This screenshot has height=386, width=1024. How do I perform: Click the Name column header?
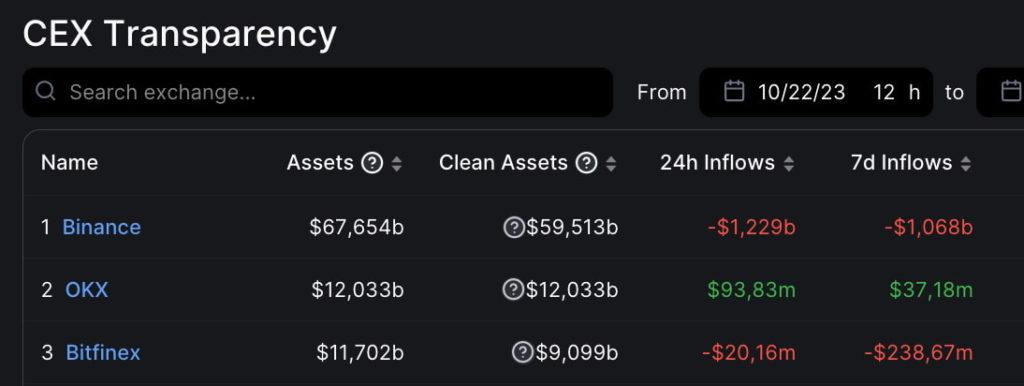[x=69, y=163]
